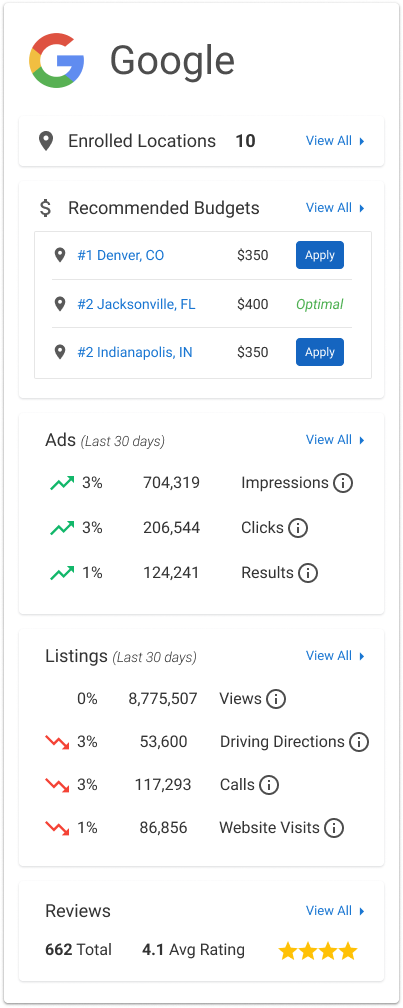Open the #2 Jacksonville, FL location link
403x1008 pixels.
pyautogui.click(x=136, y=304)
